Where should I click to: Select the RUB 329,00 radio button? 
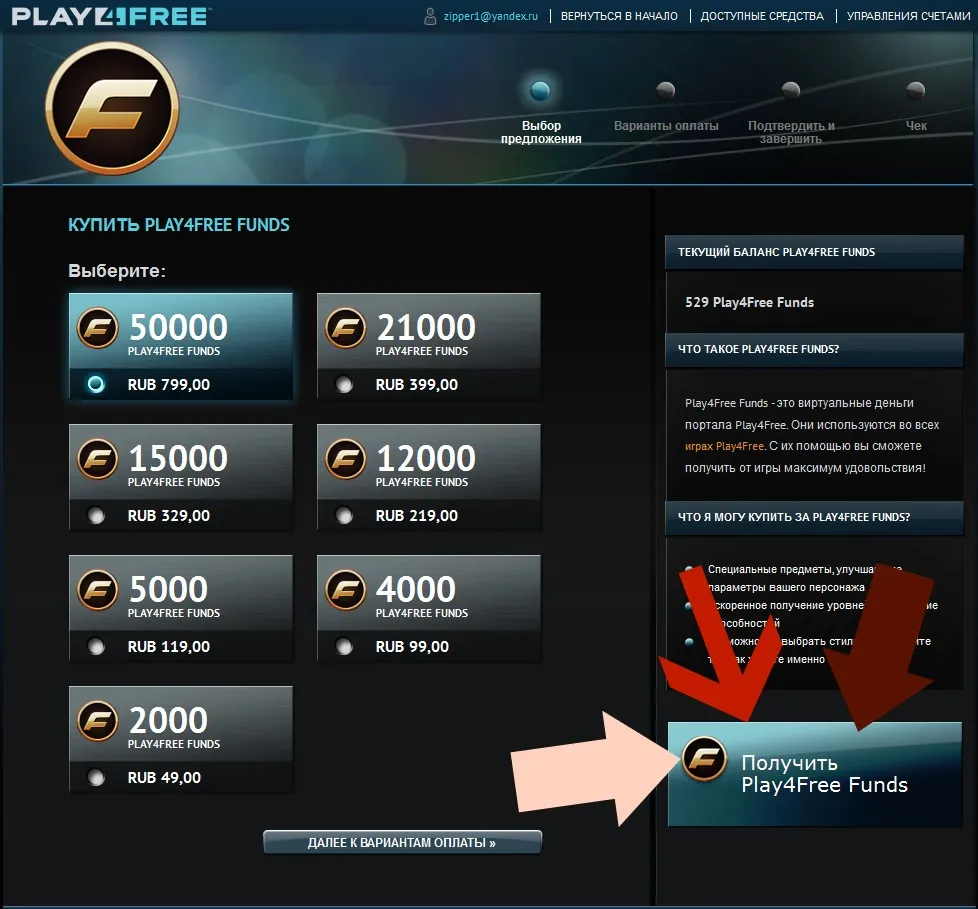[96, 515]
